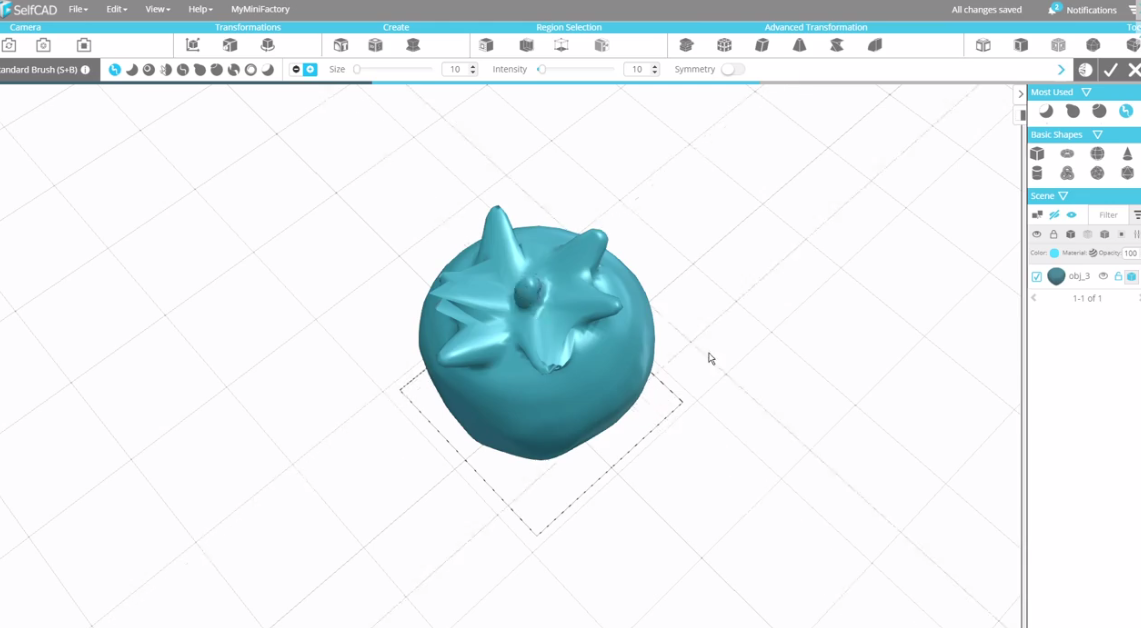Click the third Camera section icon
Viewport: 1141px width, 628px height.
point(84,45)
